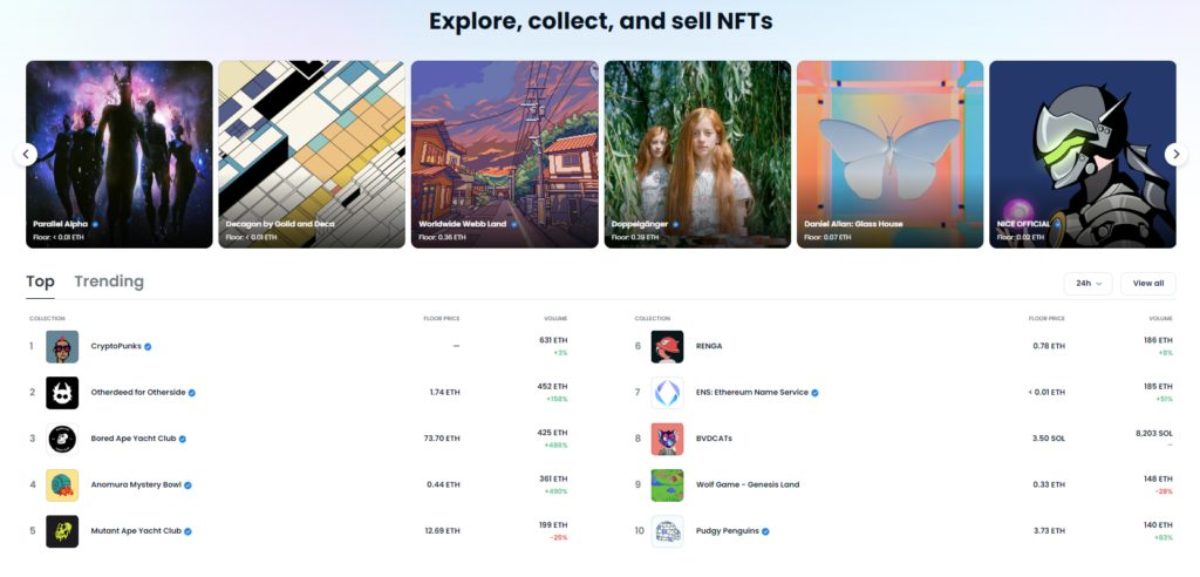
Task: Select the 3.73 ETH floor price
Action: [x=1049, y=531]
